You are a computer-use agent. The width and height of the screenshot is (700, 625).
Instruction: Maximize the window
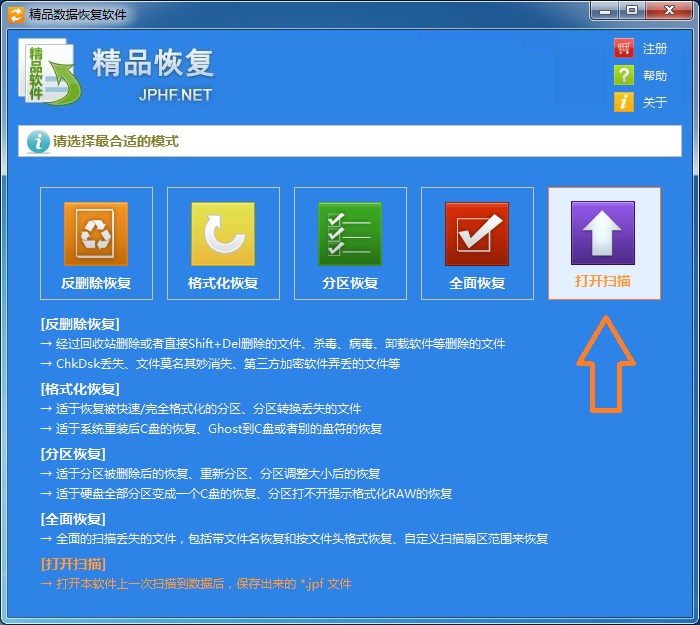point(632,11)
